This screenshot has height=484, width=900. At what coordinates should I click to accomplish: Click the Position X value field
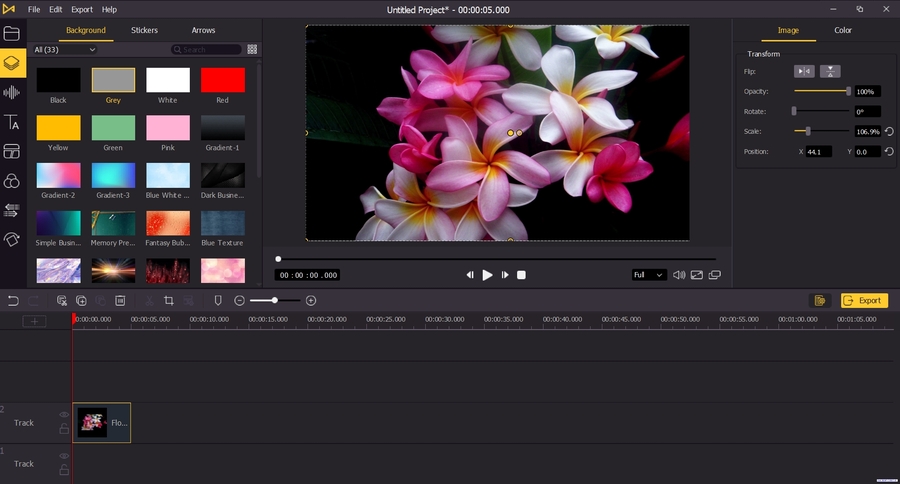click(x=818, y=152)
